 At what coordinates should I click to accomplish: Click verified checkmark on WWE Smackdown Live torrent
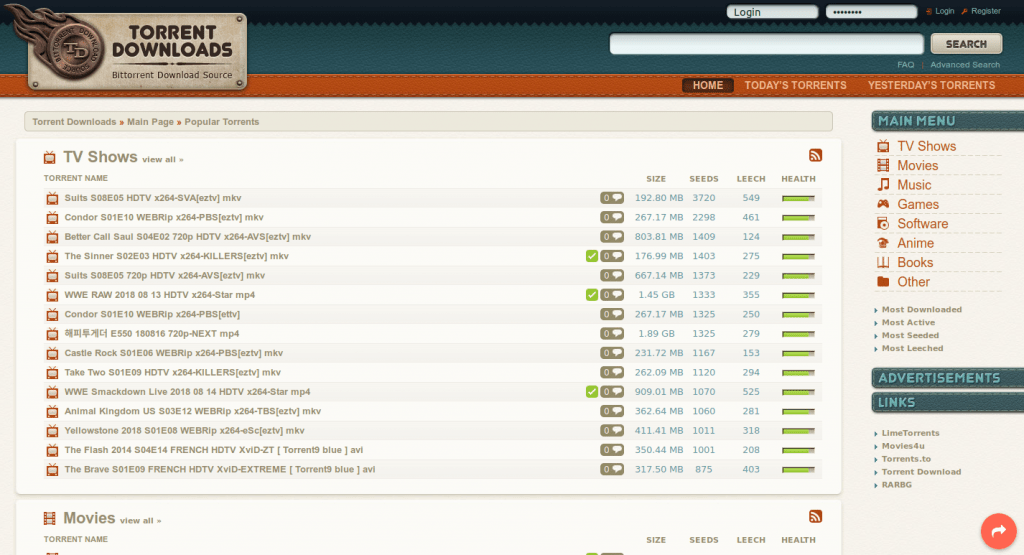coord(592,391)
